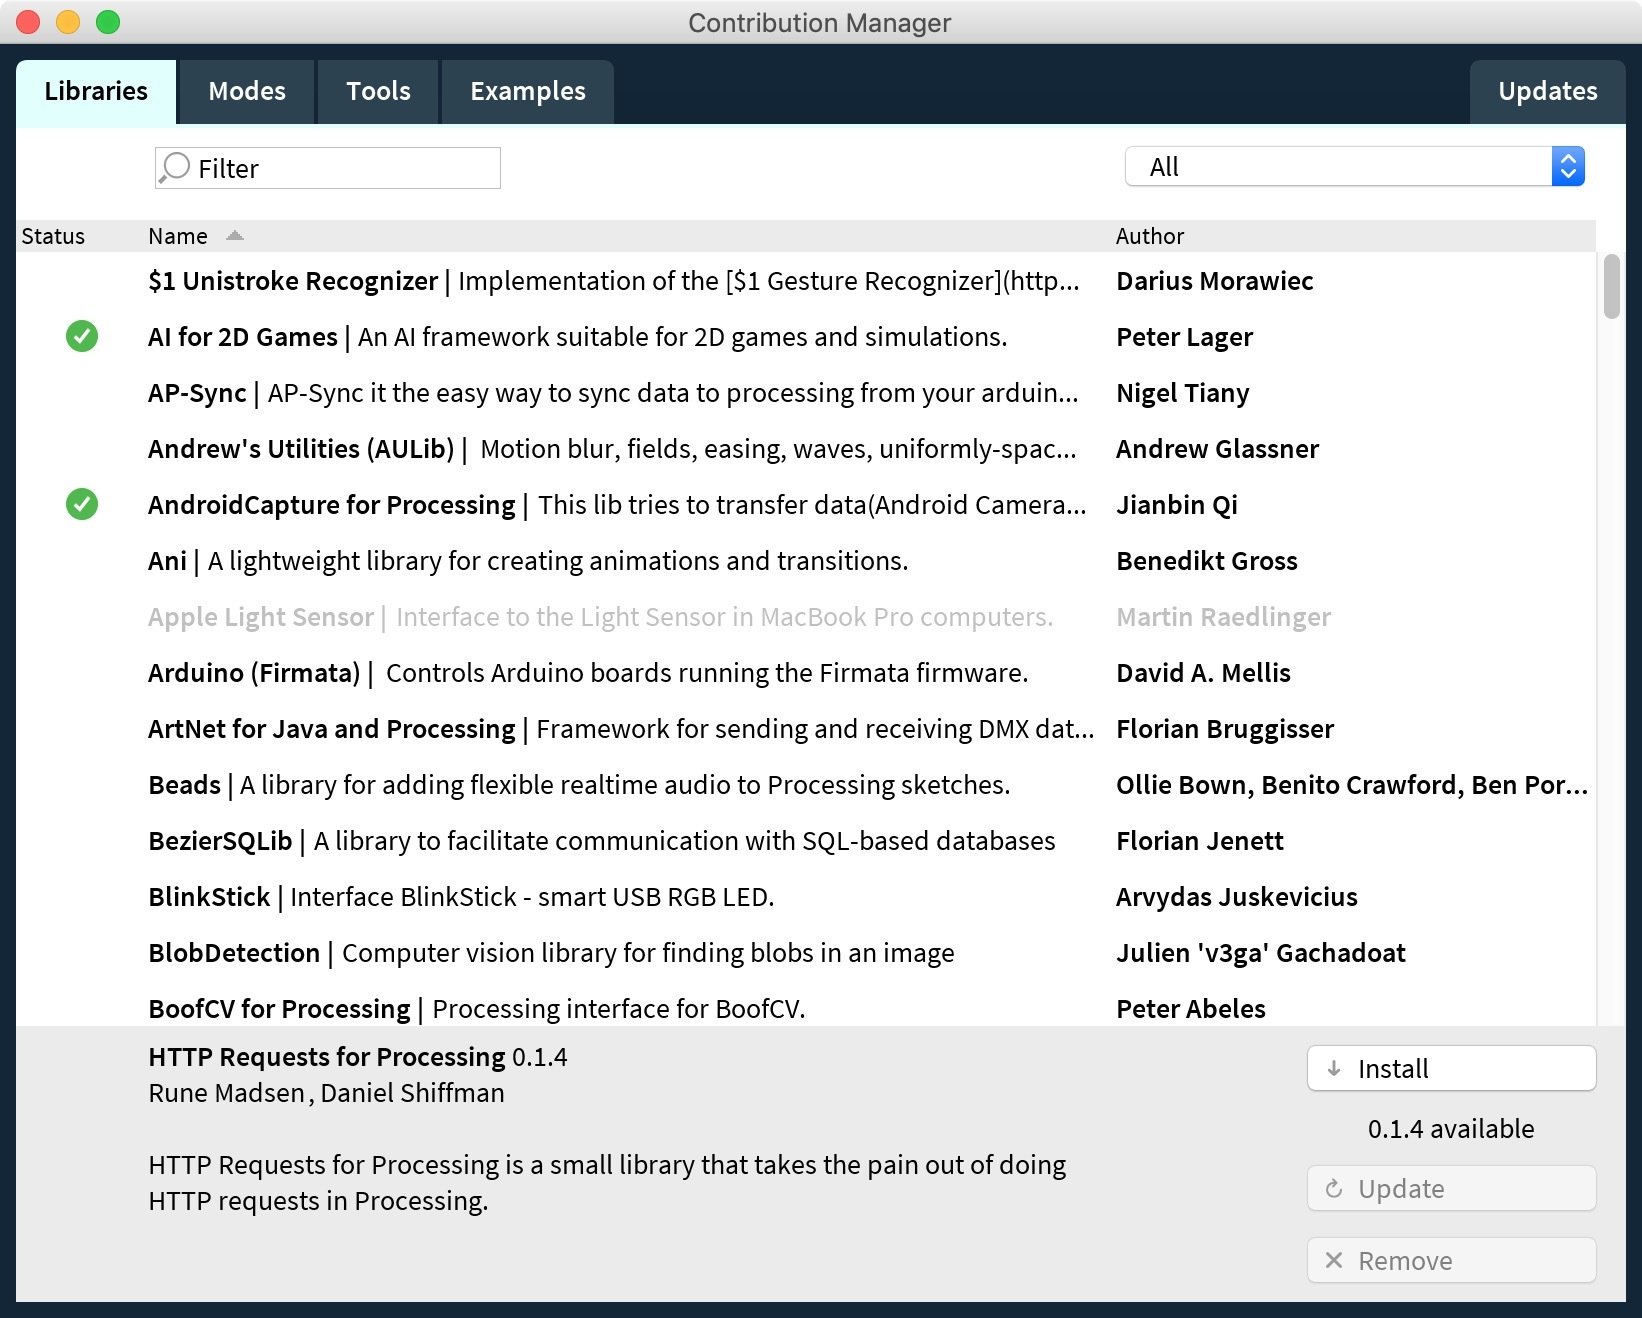Select the Arduino (Firmata) library row
The width and height of the screenshot is (1642, 1318).
(x=806, y=673)
